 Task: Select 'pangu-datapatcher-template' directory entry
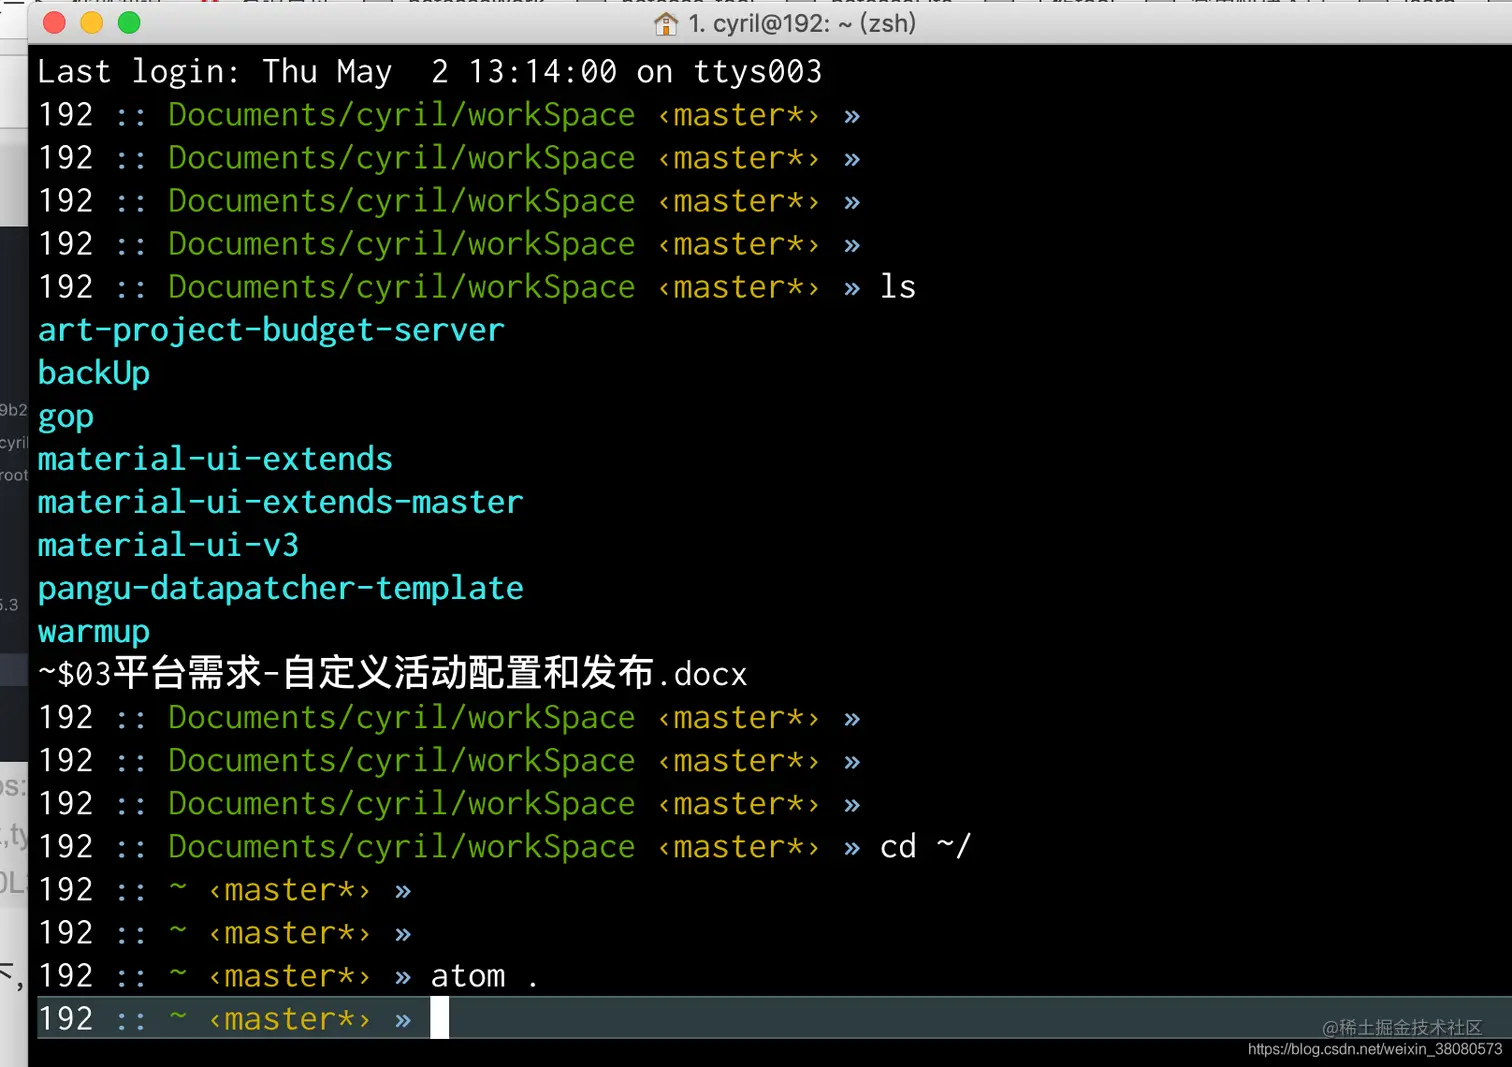pyautogui.click(x=280, y=589)
